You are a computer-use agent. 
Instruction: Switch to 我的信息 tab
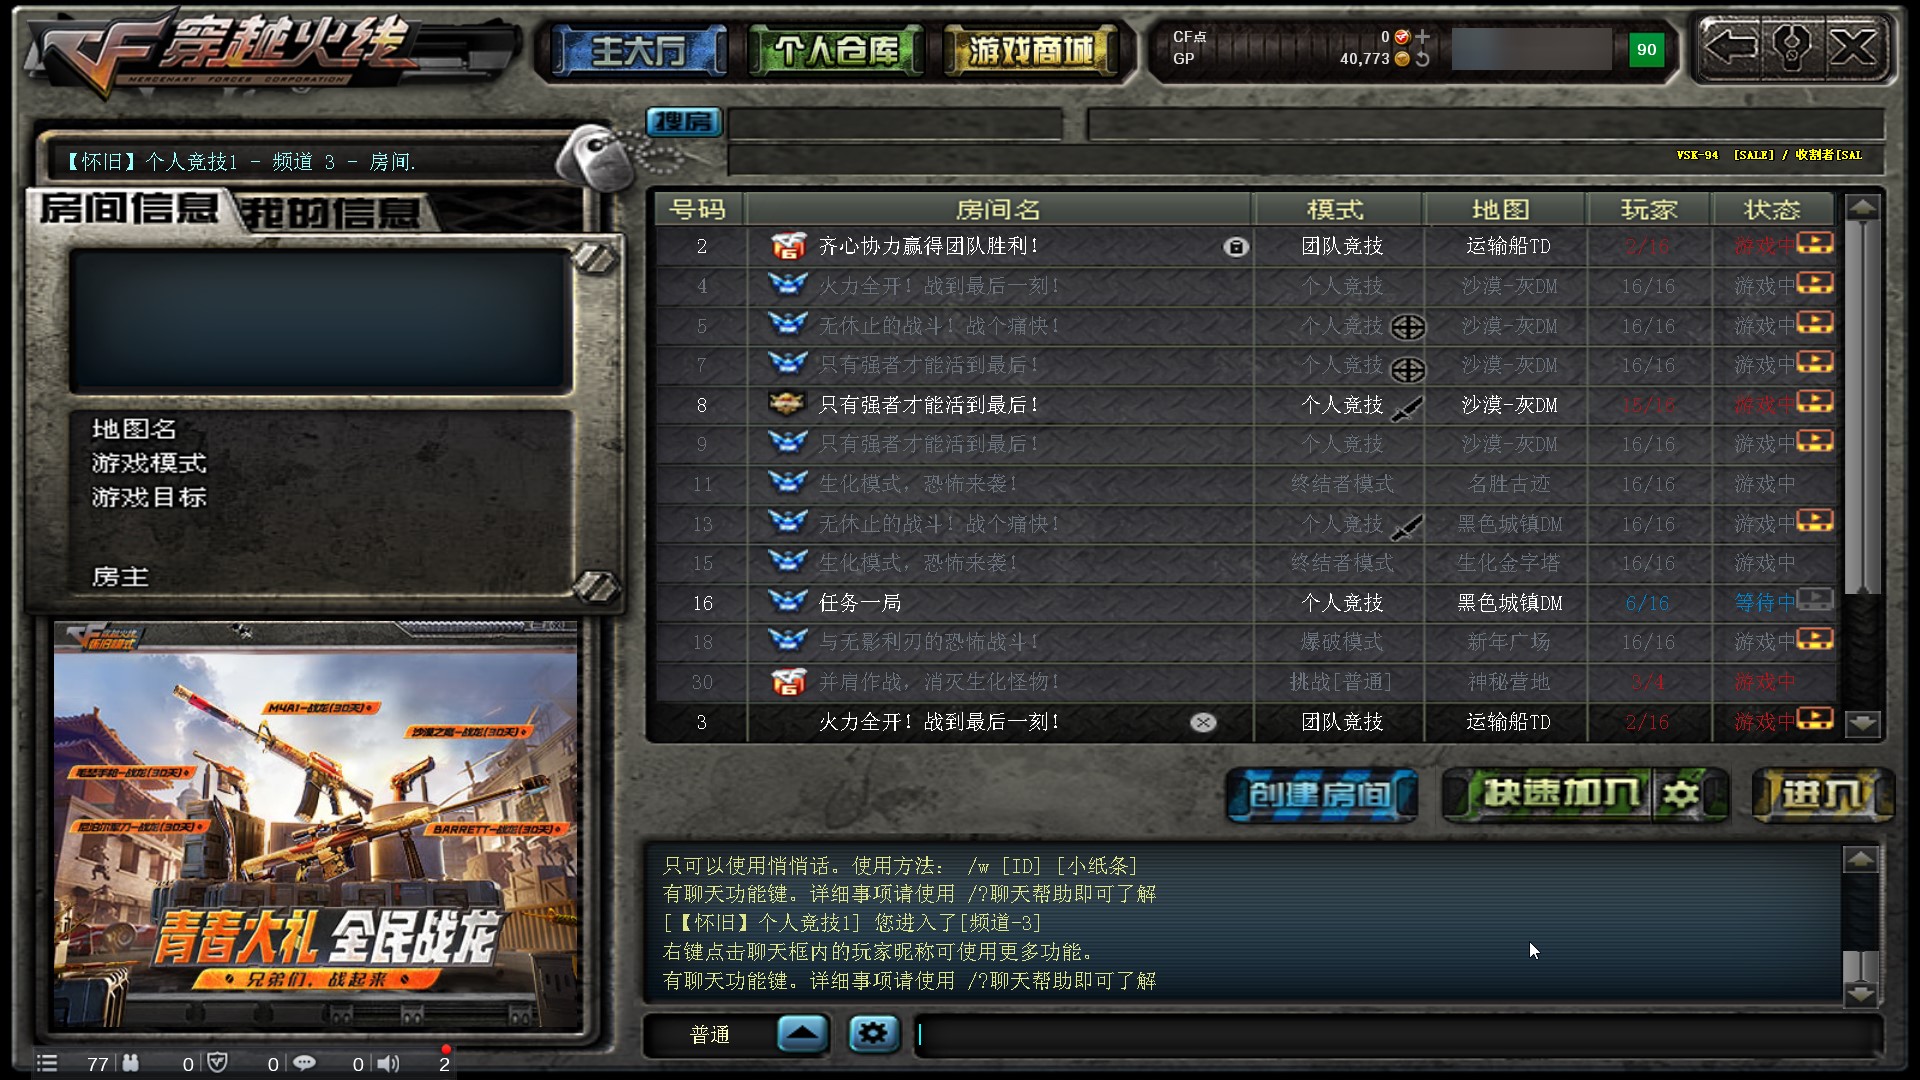pyautogui.click(x=330, y=213)
